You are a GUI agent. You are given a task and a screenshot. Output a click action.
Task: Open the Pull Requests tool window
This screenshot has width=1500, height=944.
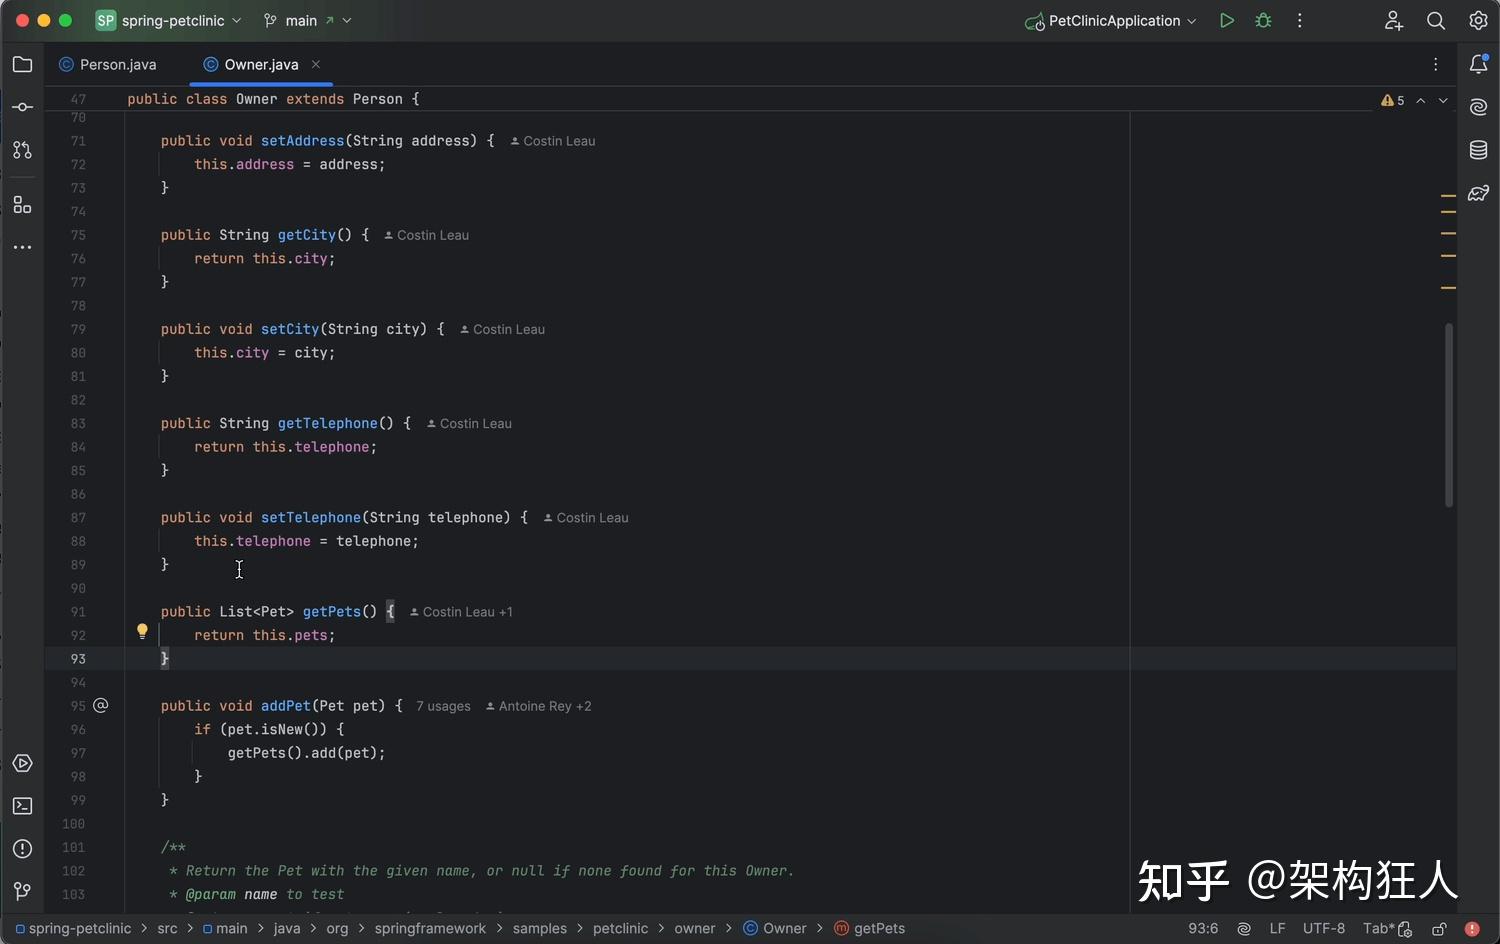coord(22,150)
